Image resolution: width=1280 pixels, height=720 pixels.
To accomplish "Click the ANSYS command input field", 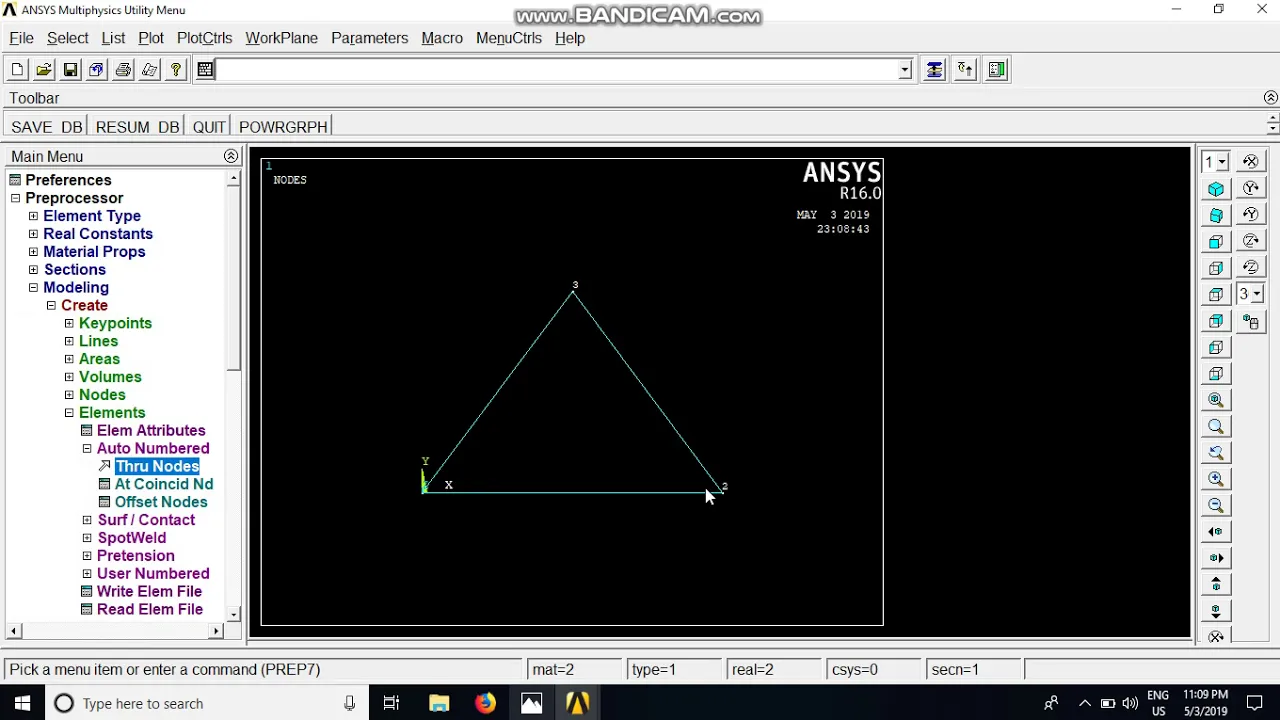I will coord(557,70).
